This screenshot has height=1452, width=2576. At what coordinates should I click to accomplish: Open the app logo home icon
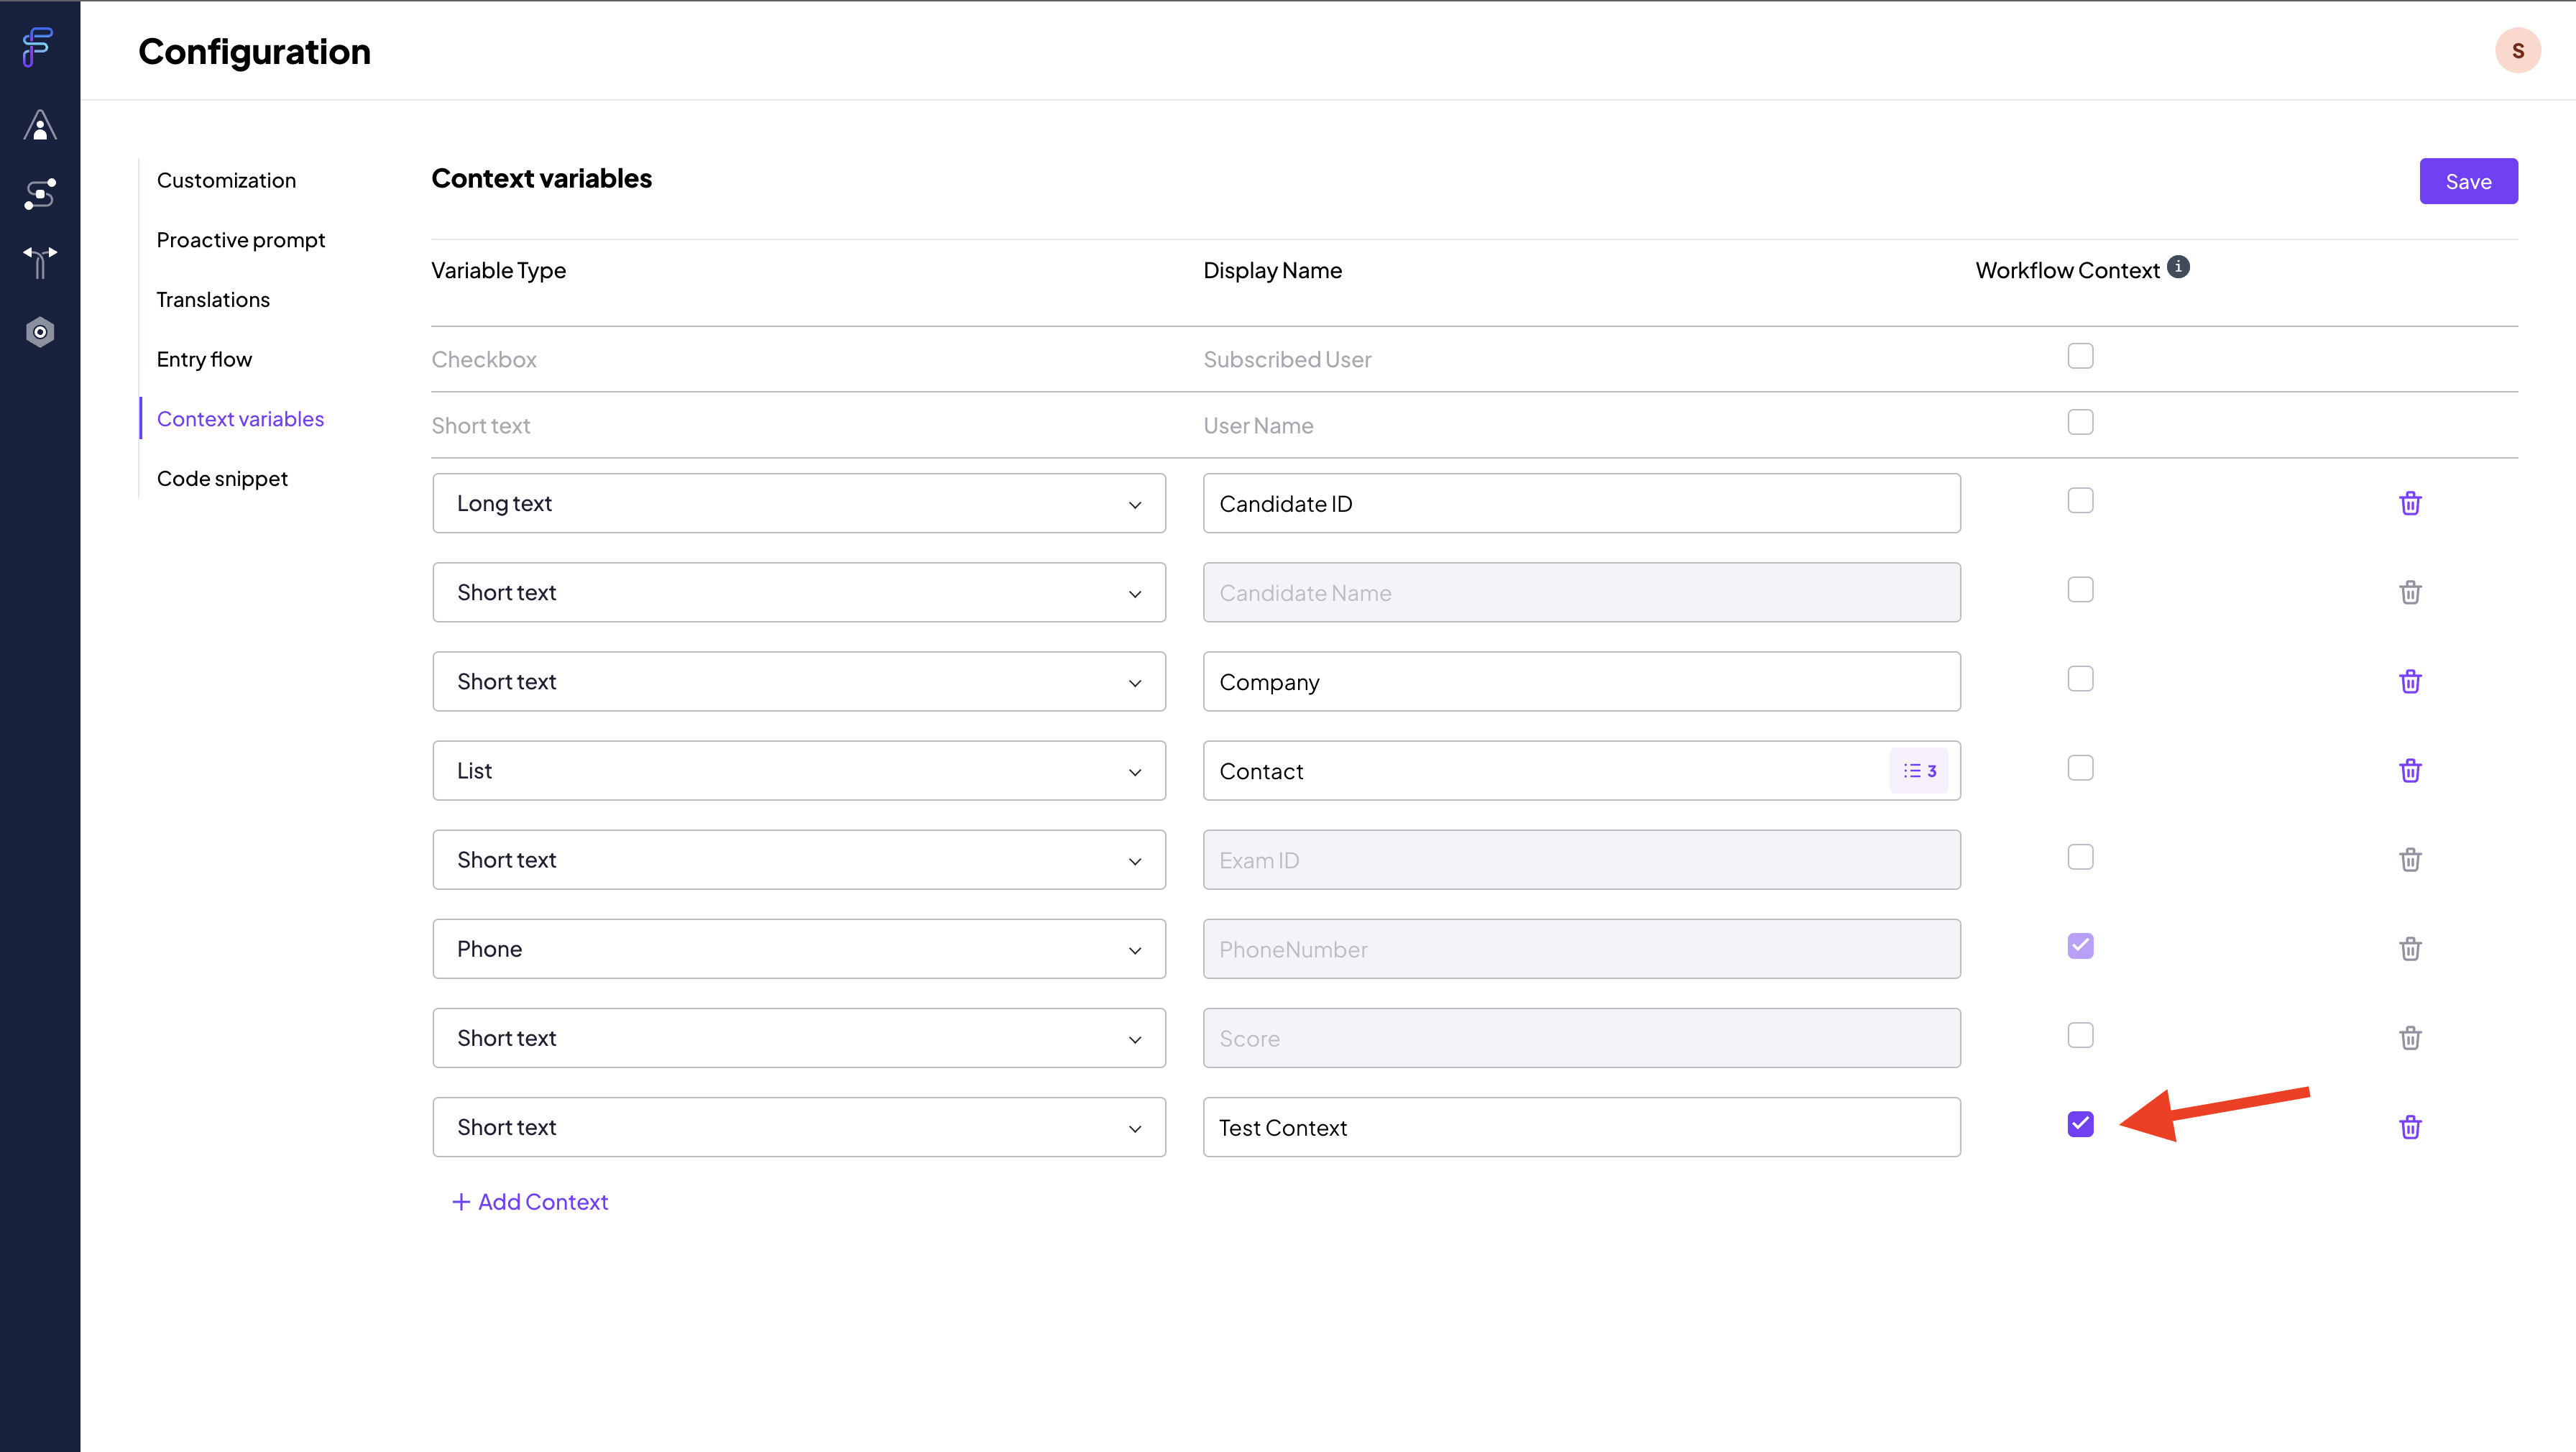coord(38,47)
